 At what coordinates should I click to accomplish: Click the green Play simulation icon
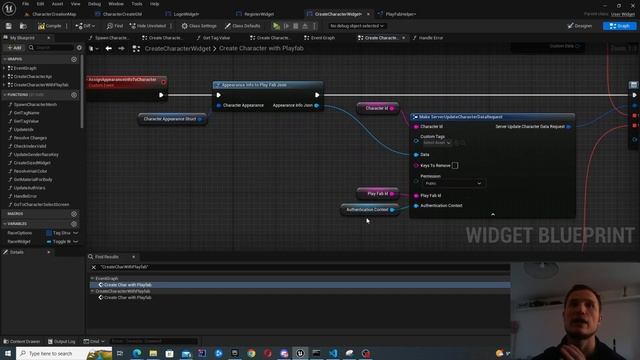click(276, 26)
